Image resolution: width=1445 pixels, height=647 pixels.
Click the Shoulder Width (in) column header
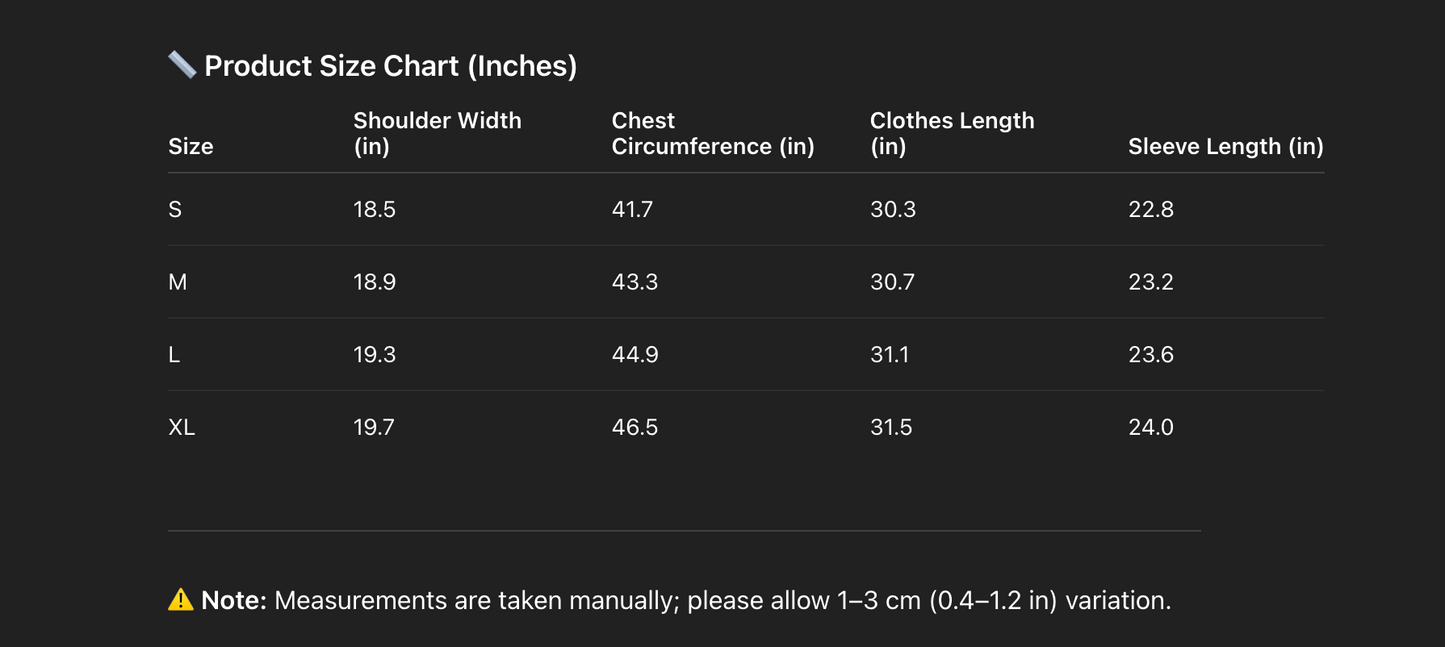(x=437, y=133)
